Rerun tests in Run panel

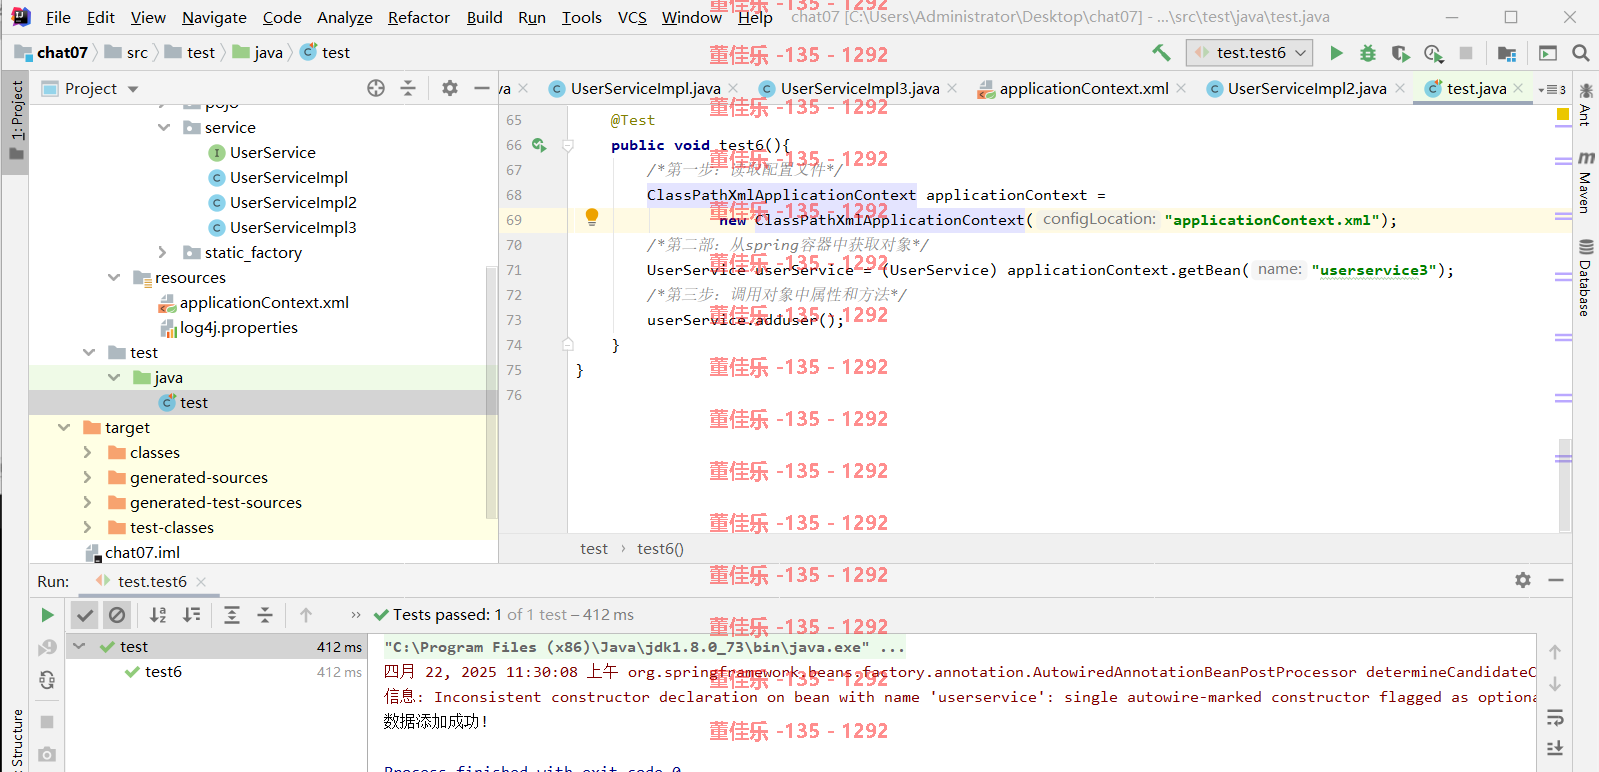pos(47,615)
